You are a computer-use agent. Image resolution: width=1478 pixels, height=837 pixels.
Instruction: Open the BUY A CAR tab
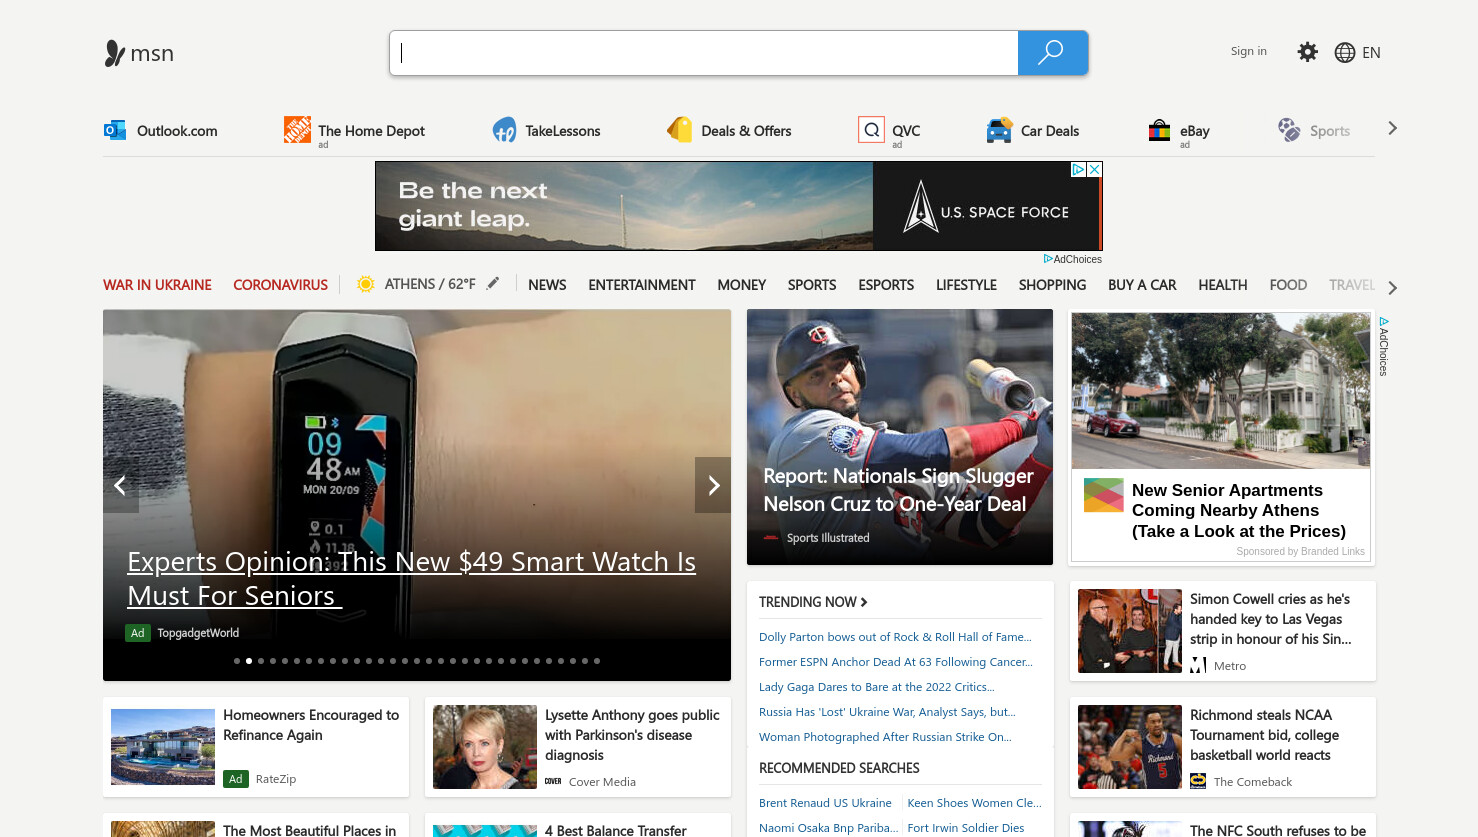pyautogui.click(x=1142, y=285)
